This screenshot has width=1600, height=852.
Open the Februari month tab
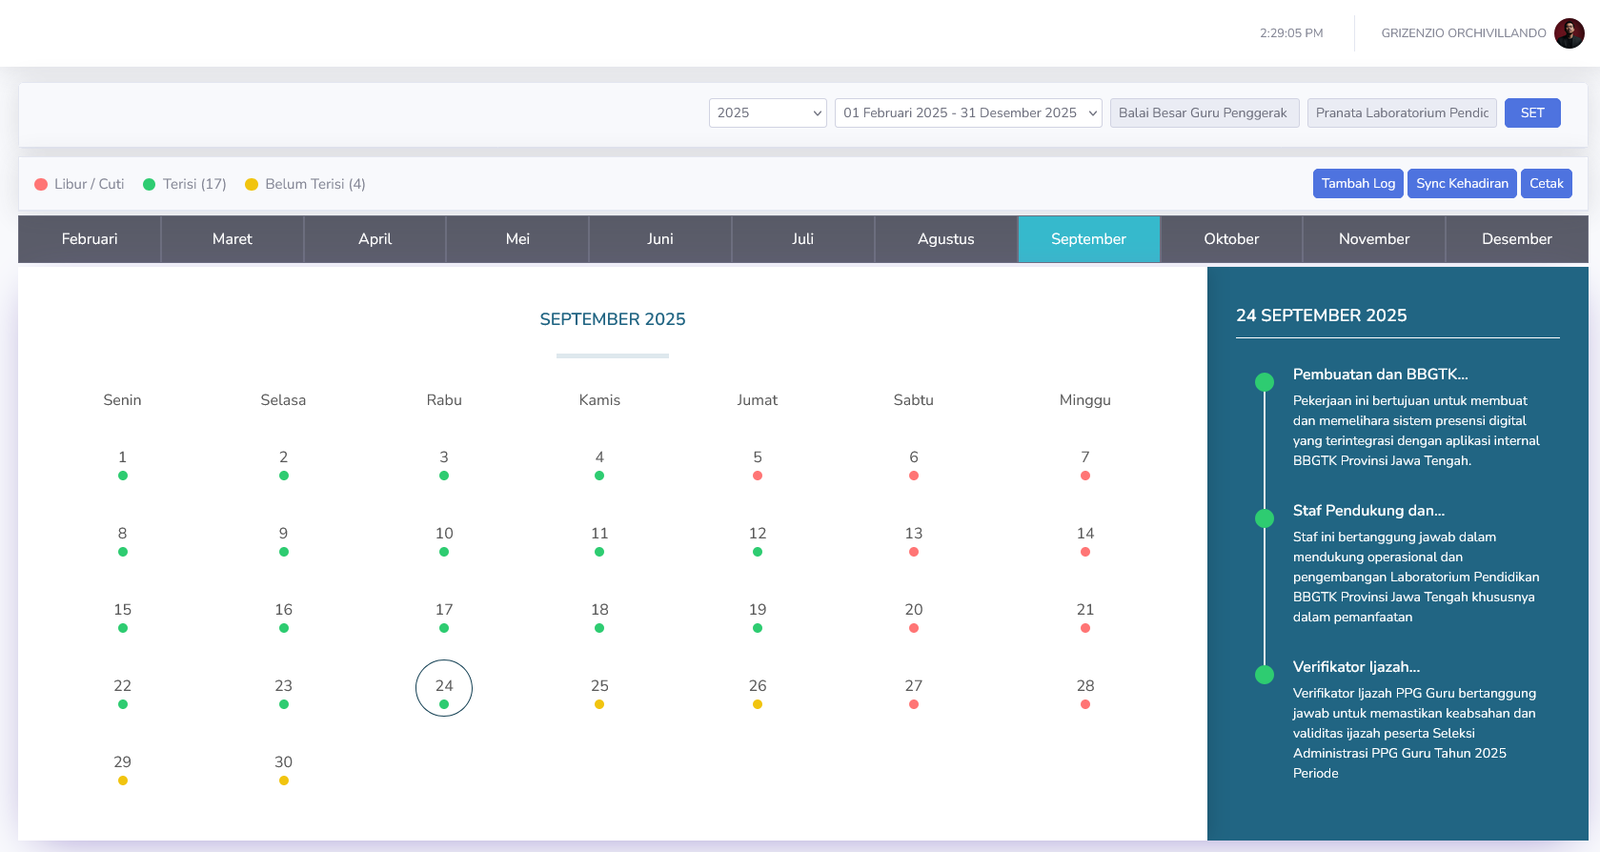[x=90, y=239]
